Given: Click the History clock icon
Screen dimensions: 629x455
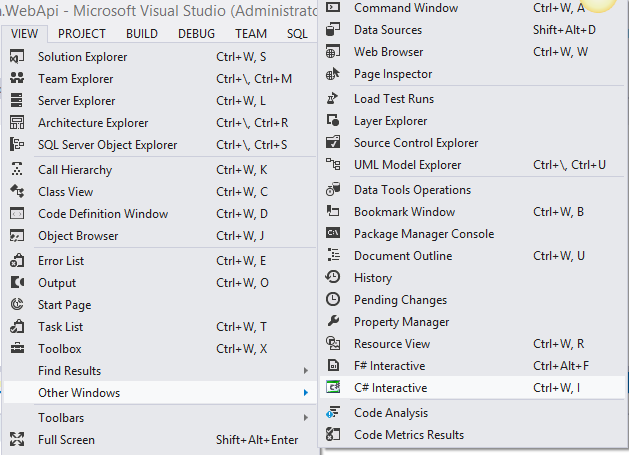Looking at the screenshot, I should [x=333, y=277].
